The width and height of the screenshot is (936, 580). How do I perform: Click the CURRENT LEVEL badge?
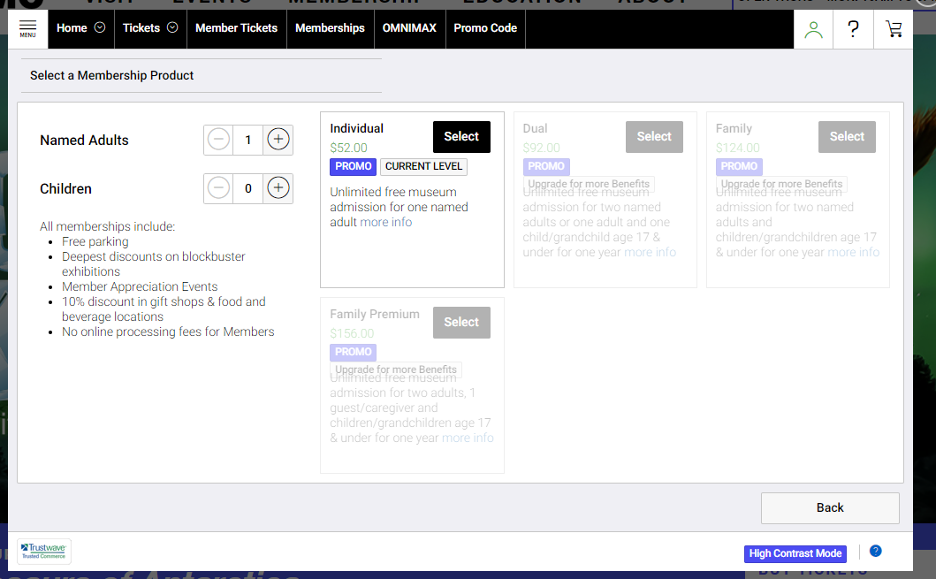point(424,166)
